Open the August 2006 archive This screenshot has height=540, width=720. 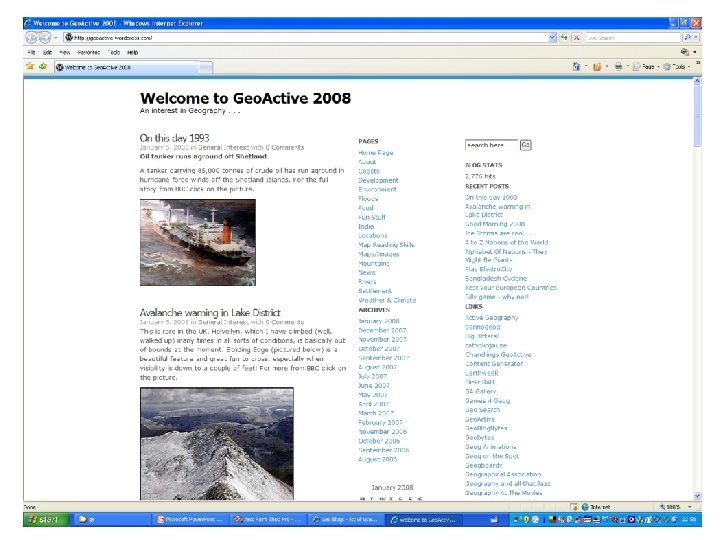point(377,459)
